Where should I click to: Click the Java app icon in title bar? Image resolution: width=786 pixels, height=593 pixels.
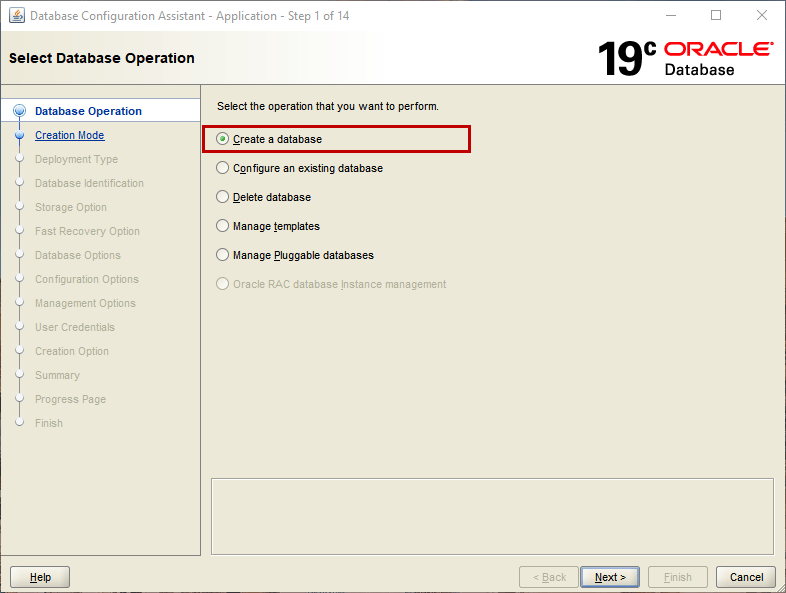[17, 16]
